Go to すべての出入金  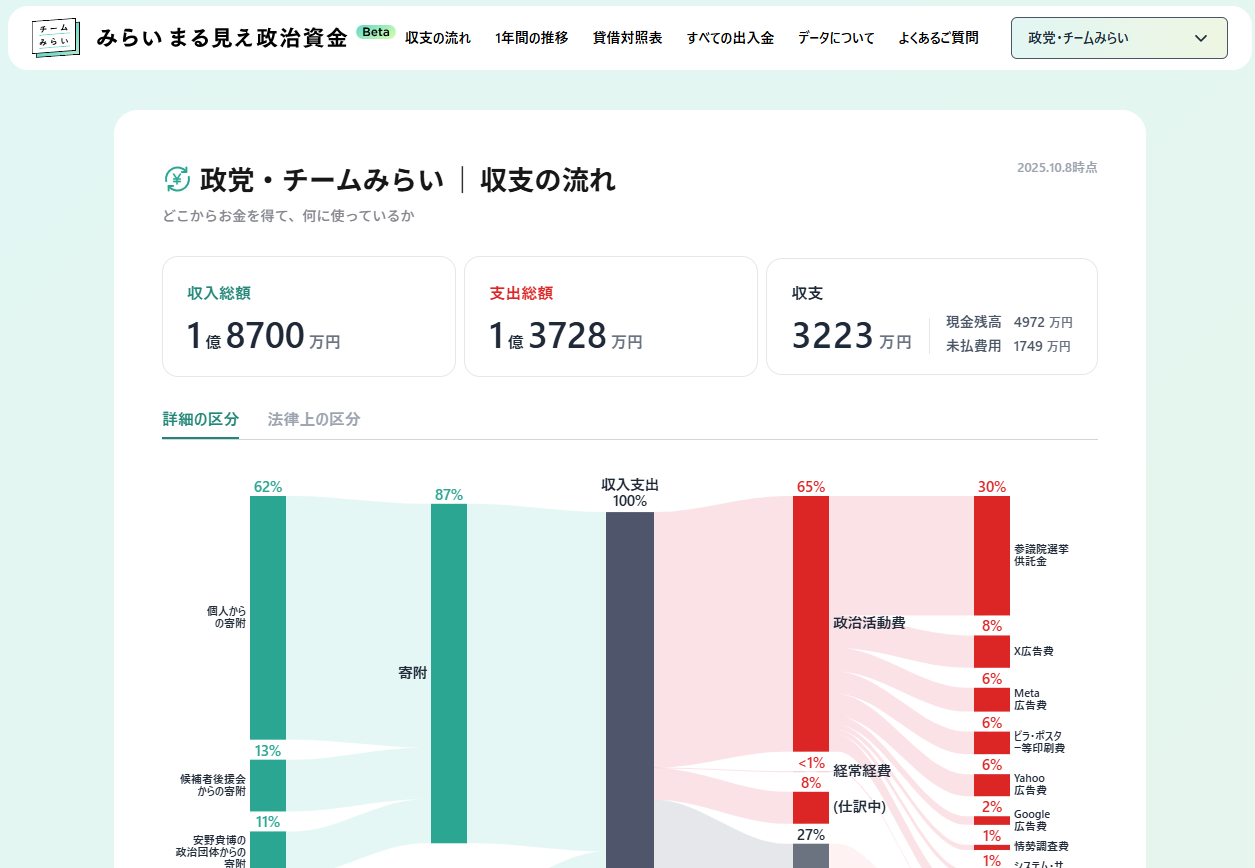coord(730,37)
